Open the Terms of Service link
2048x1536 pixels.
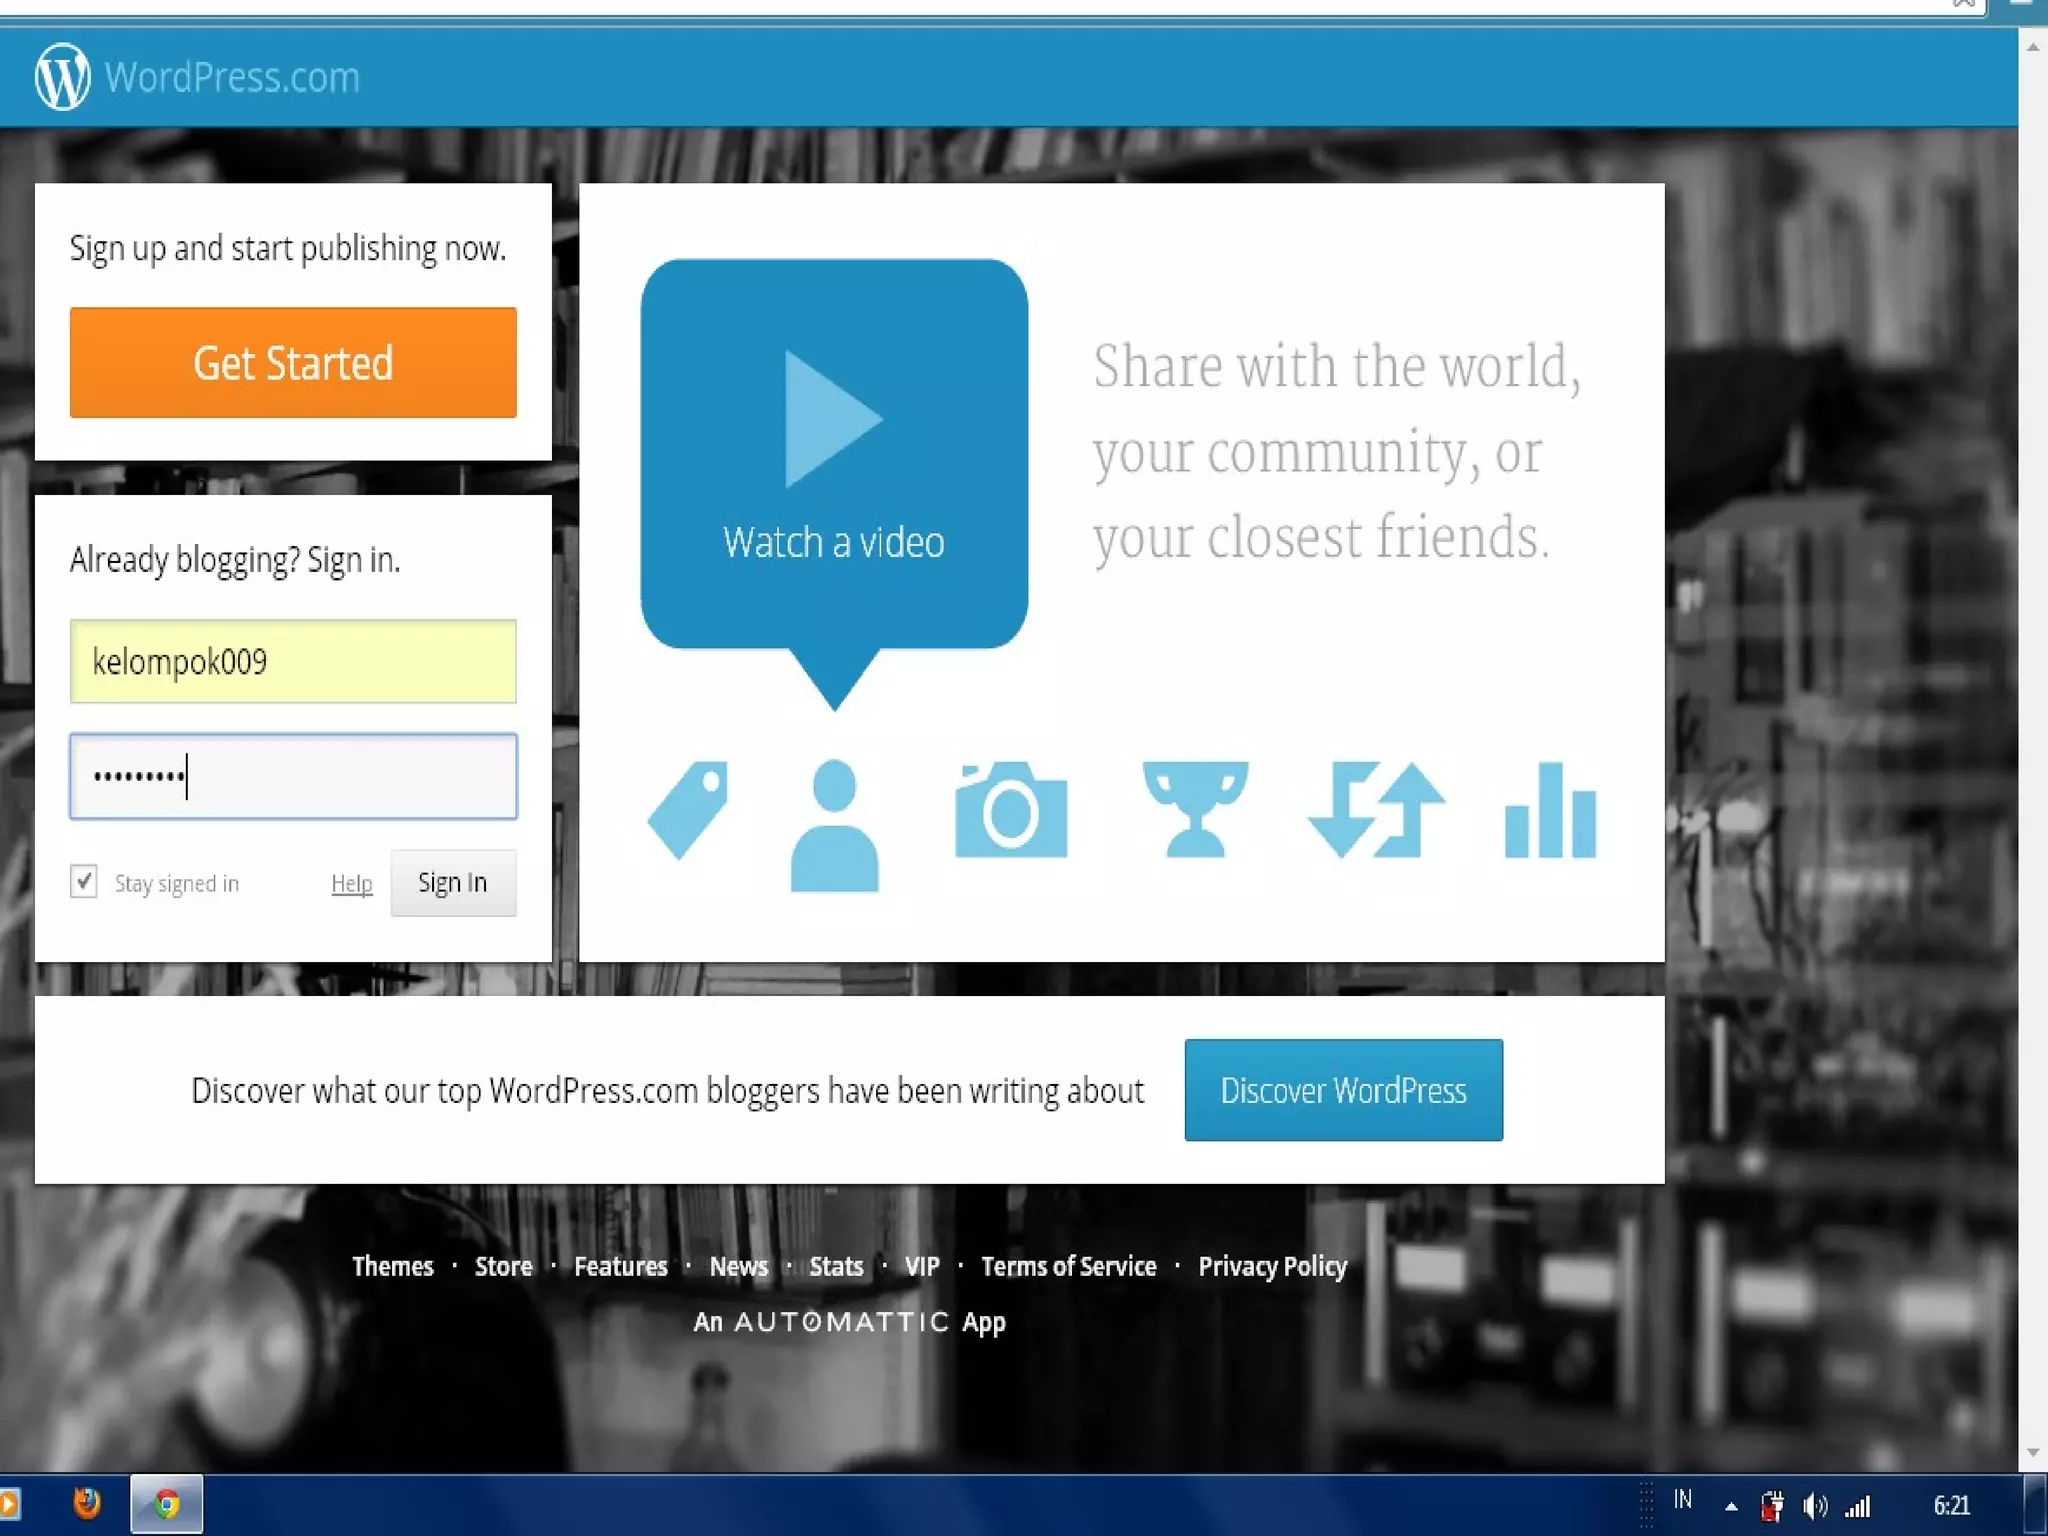[1068, 1266]
